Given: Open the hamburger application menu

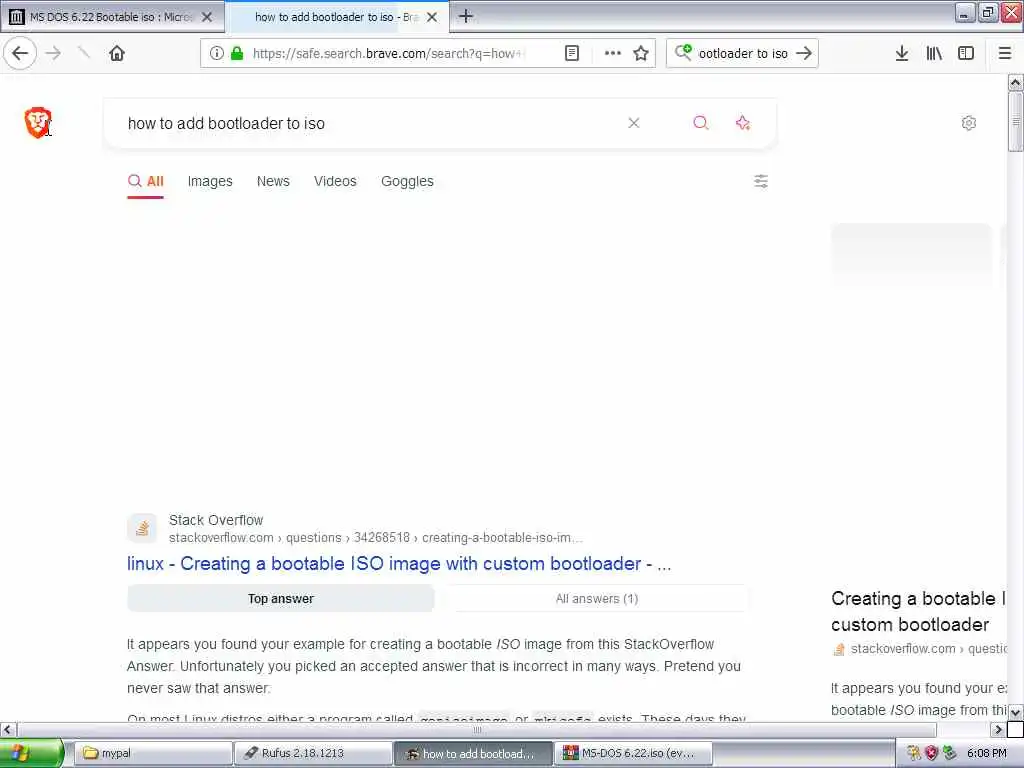Looking at the screenshot, I should (1005, 54).
